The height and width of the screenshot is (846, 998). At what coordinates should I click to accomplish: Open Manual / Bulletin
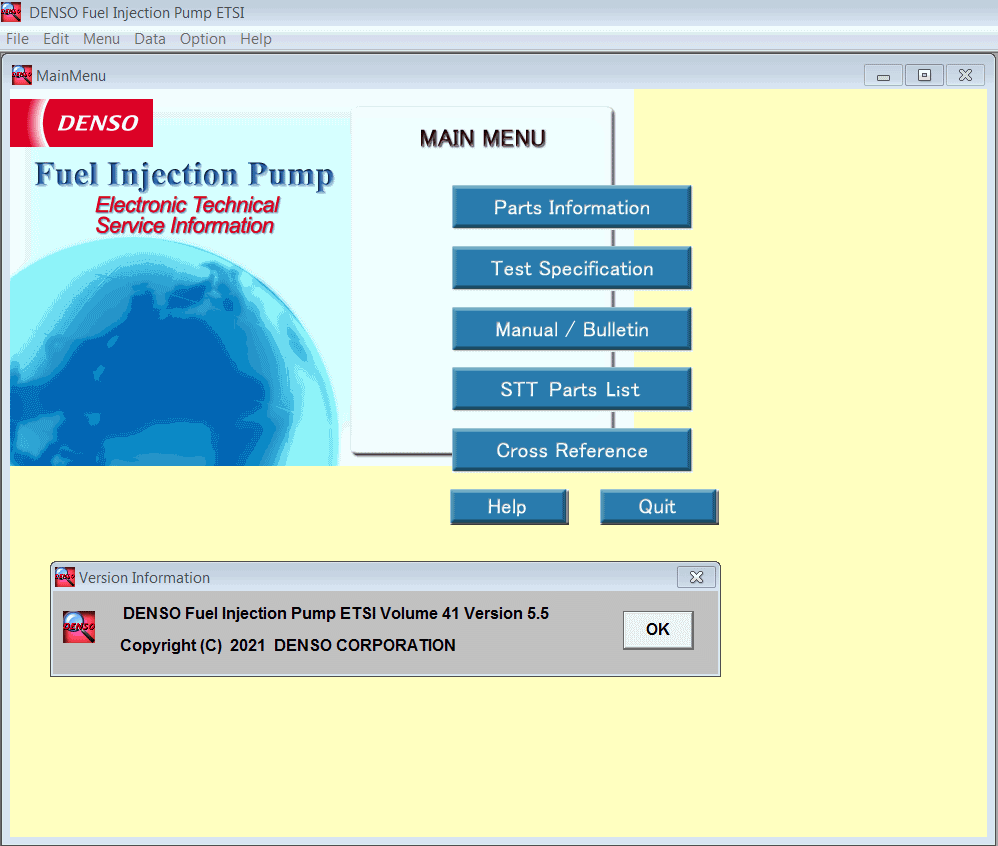tap(571, 328)
